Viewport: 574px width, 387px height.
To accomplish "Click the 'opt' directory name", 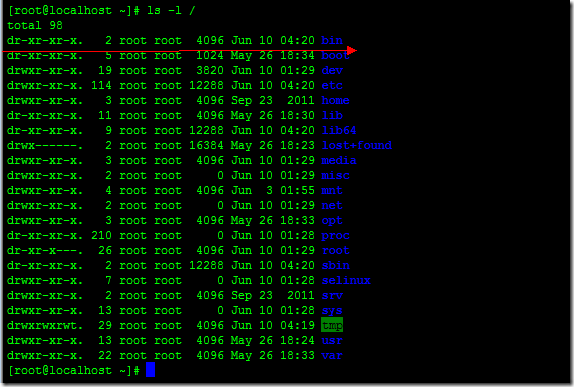I will click(x=332, y=220).
